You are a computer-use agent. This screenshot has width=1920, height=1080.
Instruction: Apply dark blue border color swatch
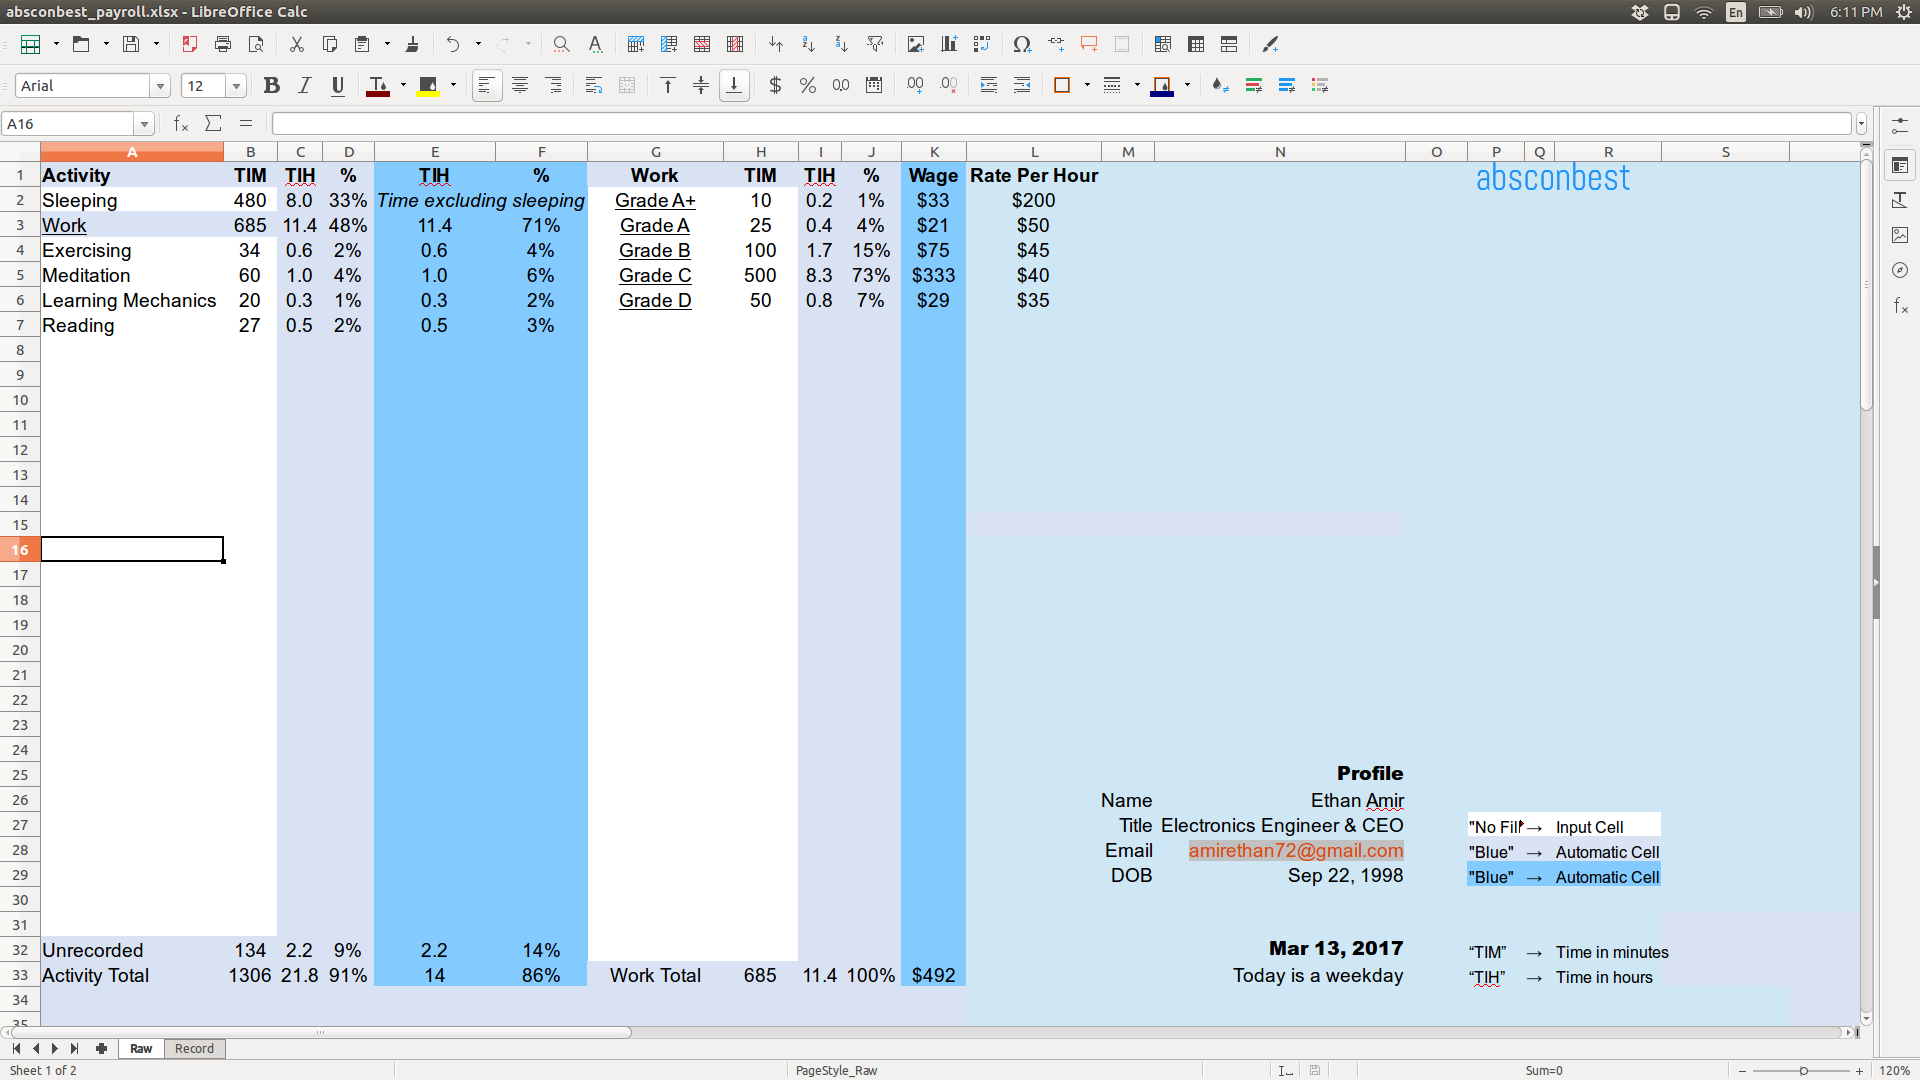click(x=1162, y=86)
